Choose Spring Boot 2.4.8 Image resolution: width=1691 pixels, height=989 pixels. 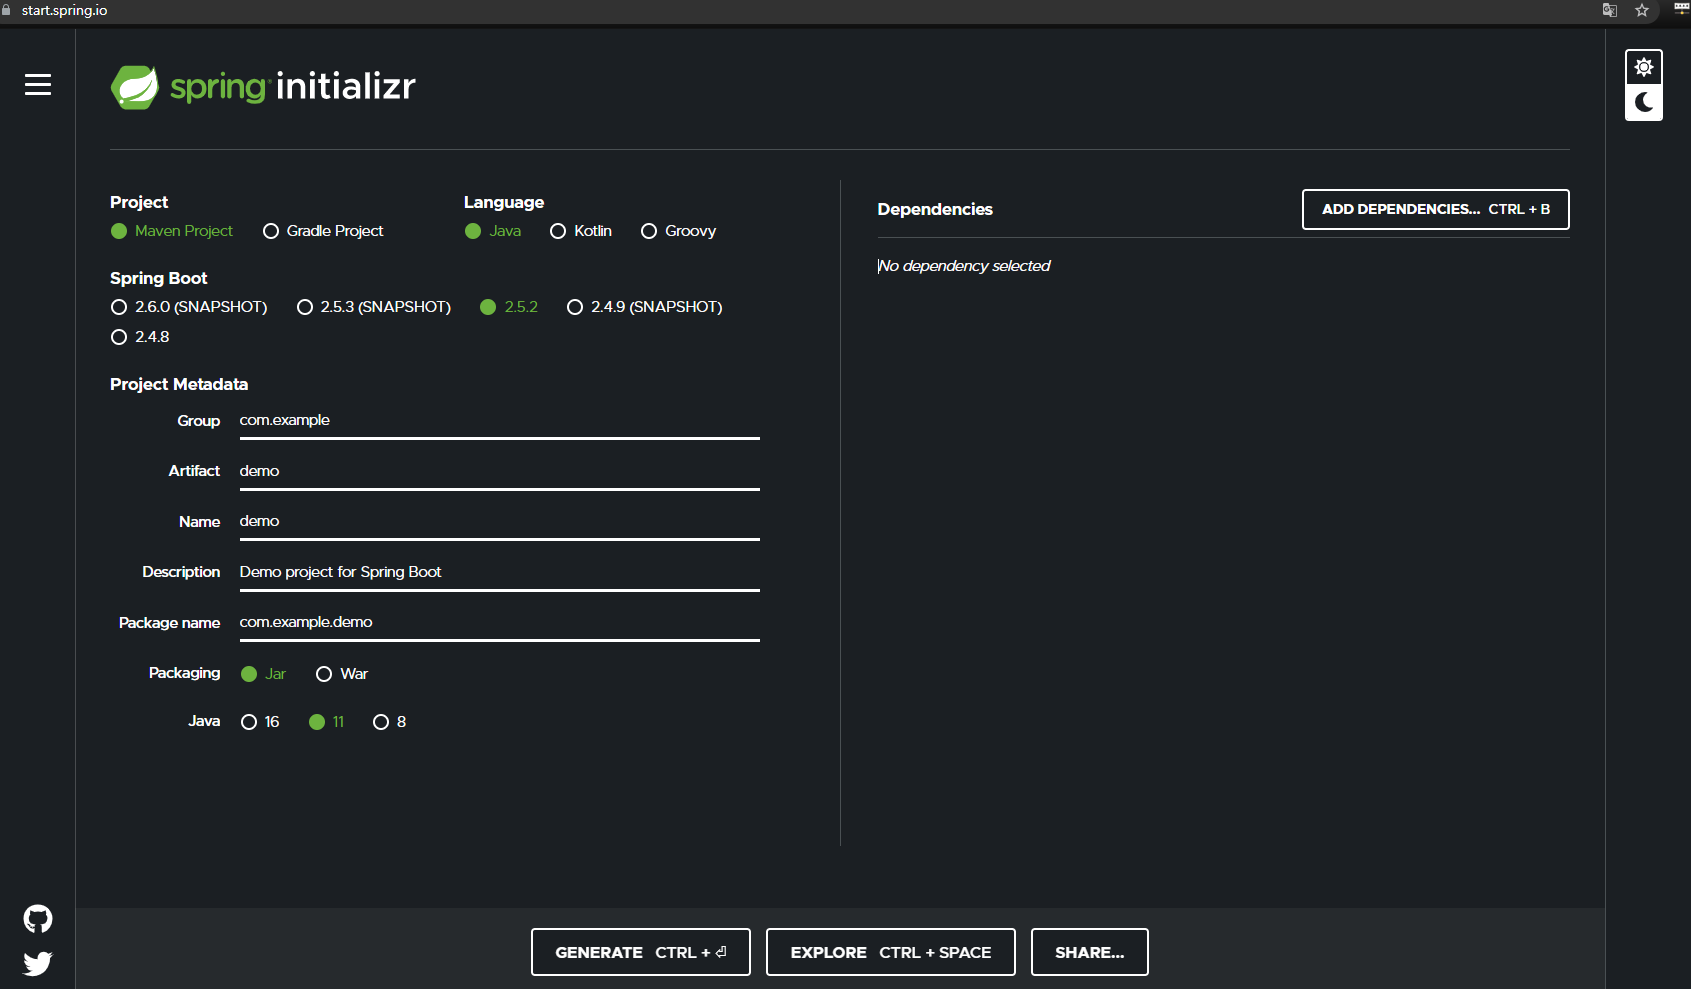[x=140, y=337]
